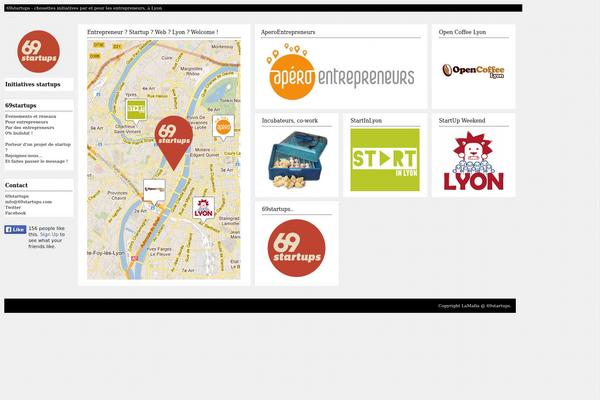Click the 69startups logo in the sidebar
The height and width of the screenshot is (400, 600).
tap(38, 52)
